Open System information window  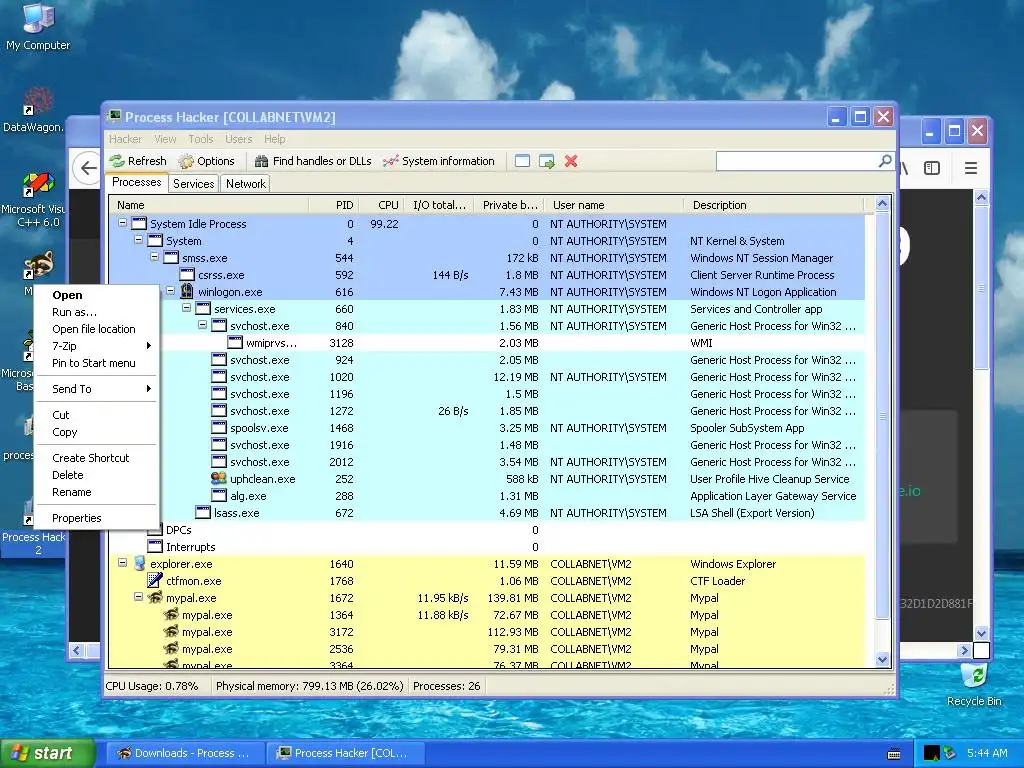click(439, 161)
